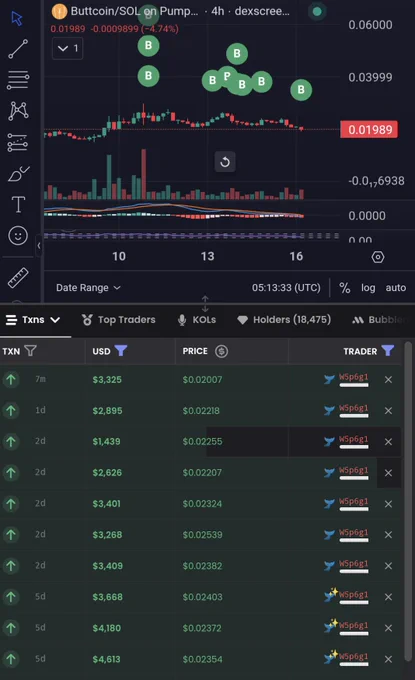Image resolution: width=415 pixels, height=680 pixels.
Task: Open trader W5p6g1 on the $3,668 row
Action: click(x=353, y=595)
